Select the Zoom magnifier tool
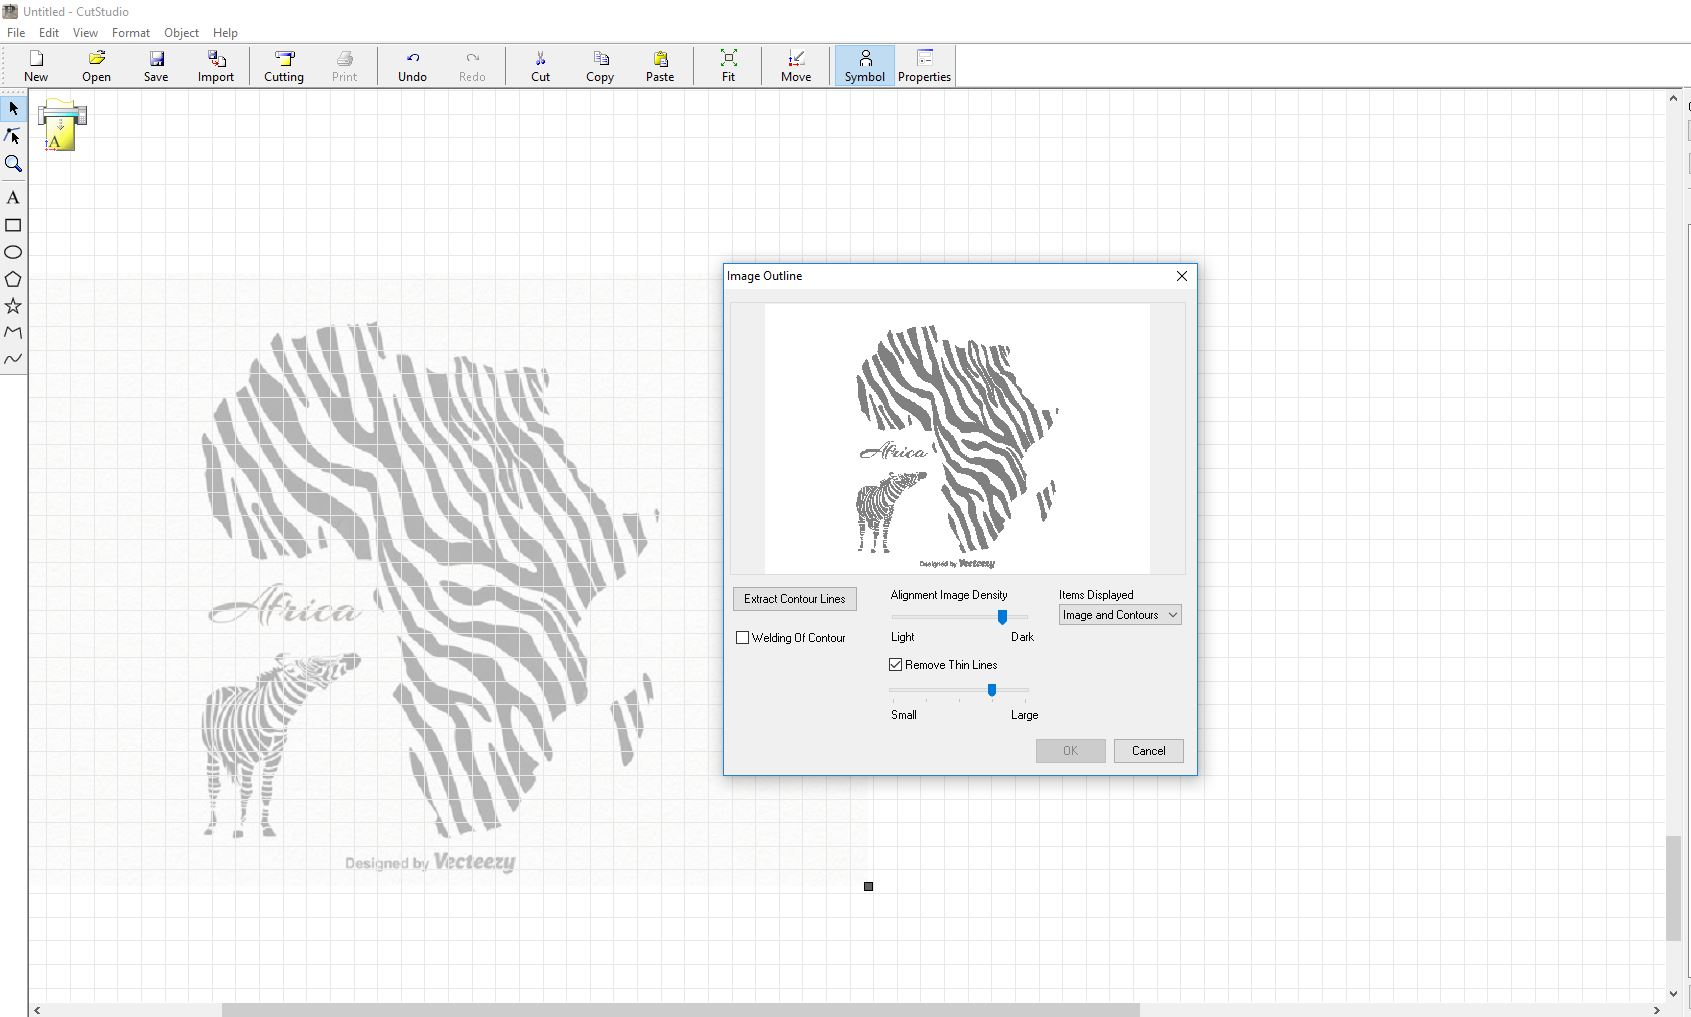The width and height of the screenshot is (1691, 1017). click(x=13, y=164)
